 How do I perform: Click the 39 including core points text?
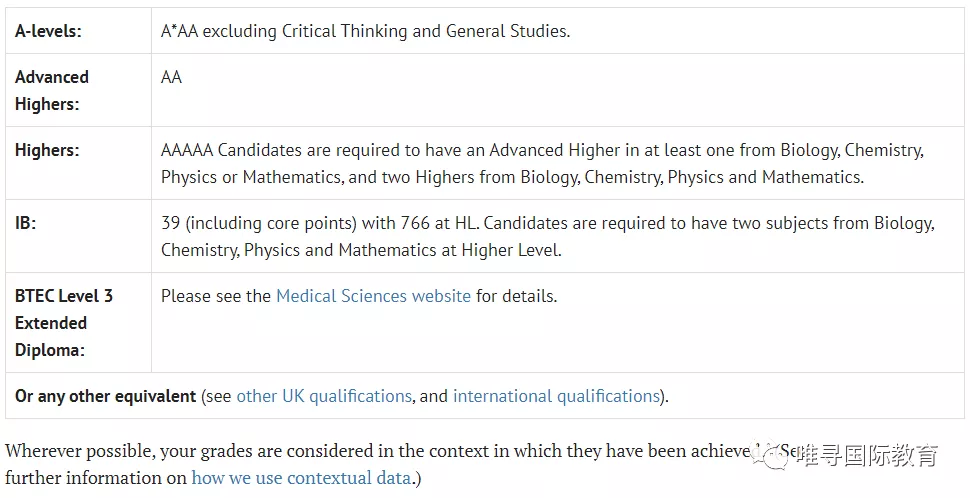259,223
